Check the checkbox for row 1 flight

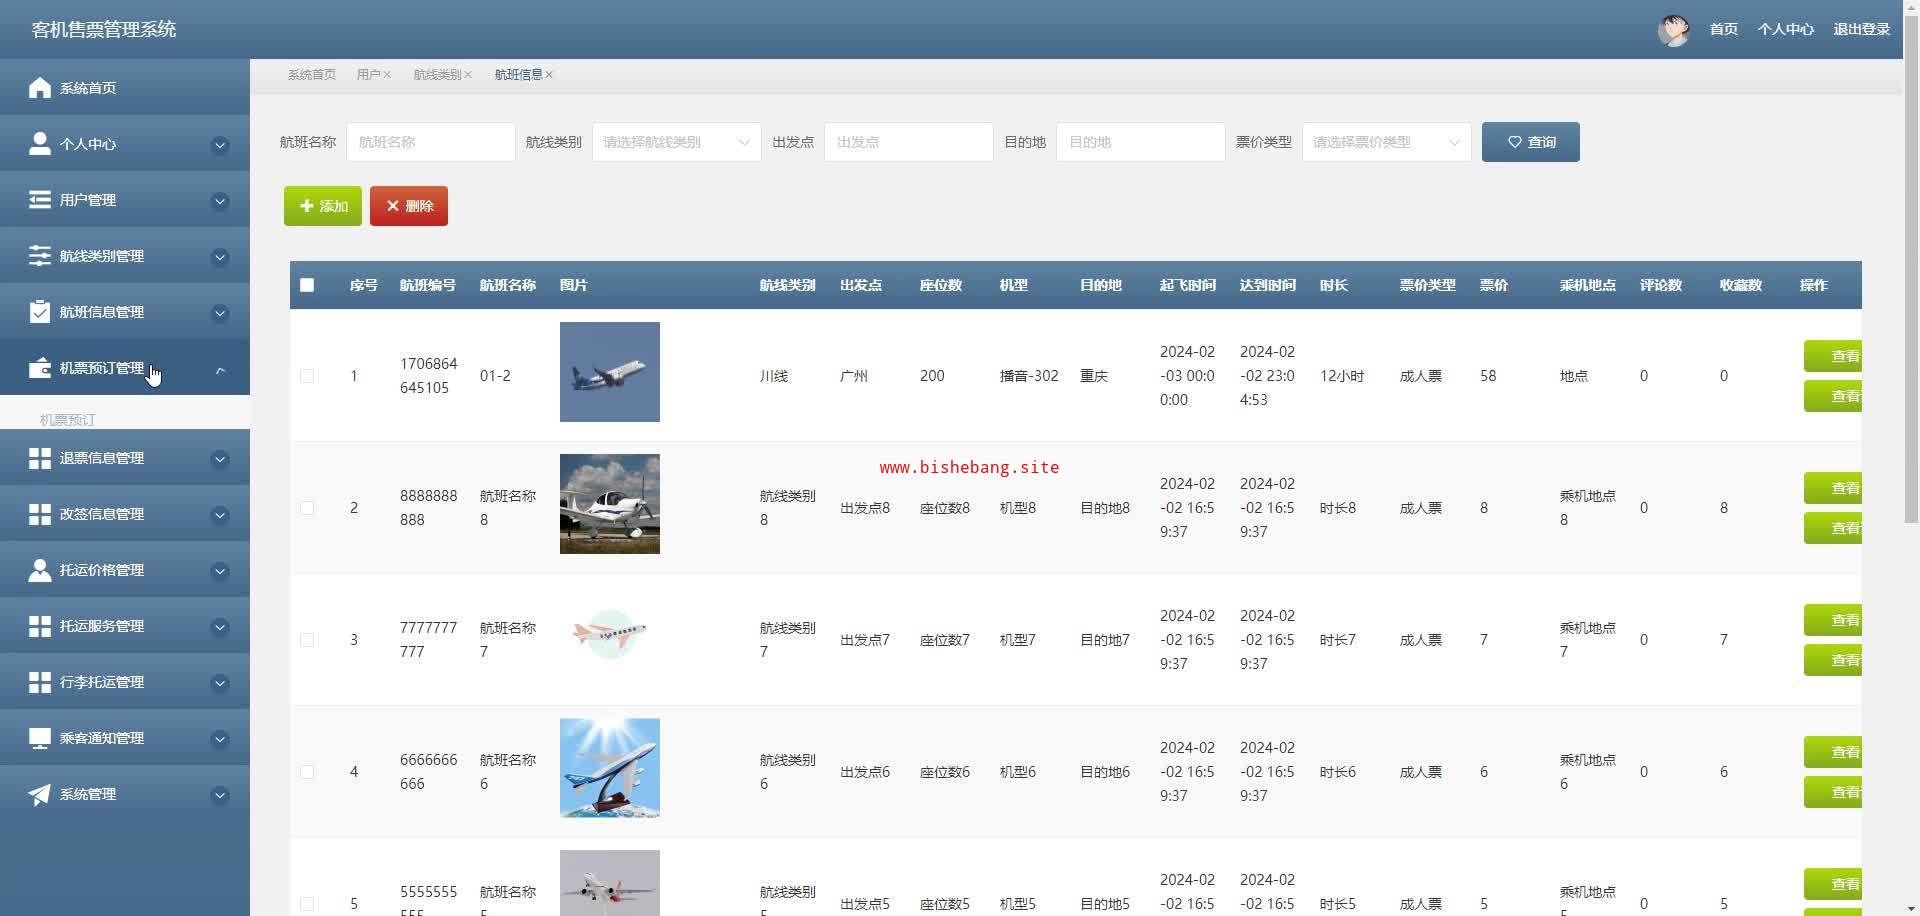click(307, 376)
